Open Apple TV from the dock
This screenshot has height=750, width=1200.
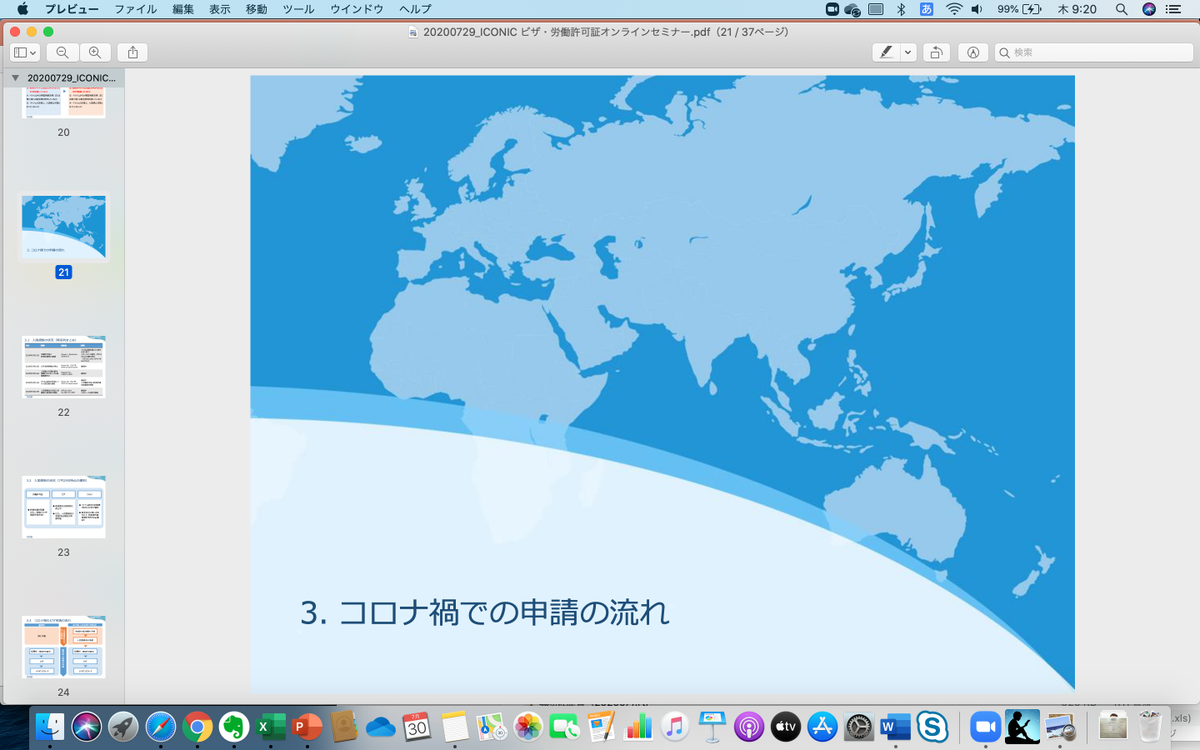[x=785, y=726]
